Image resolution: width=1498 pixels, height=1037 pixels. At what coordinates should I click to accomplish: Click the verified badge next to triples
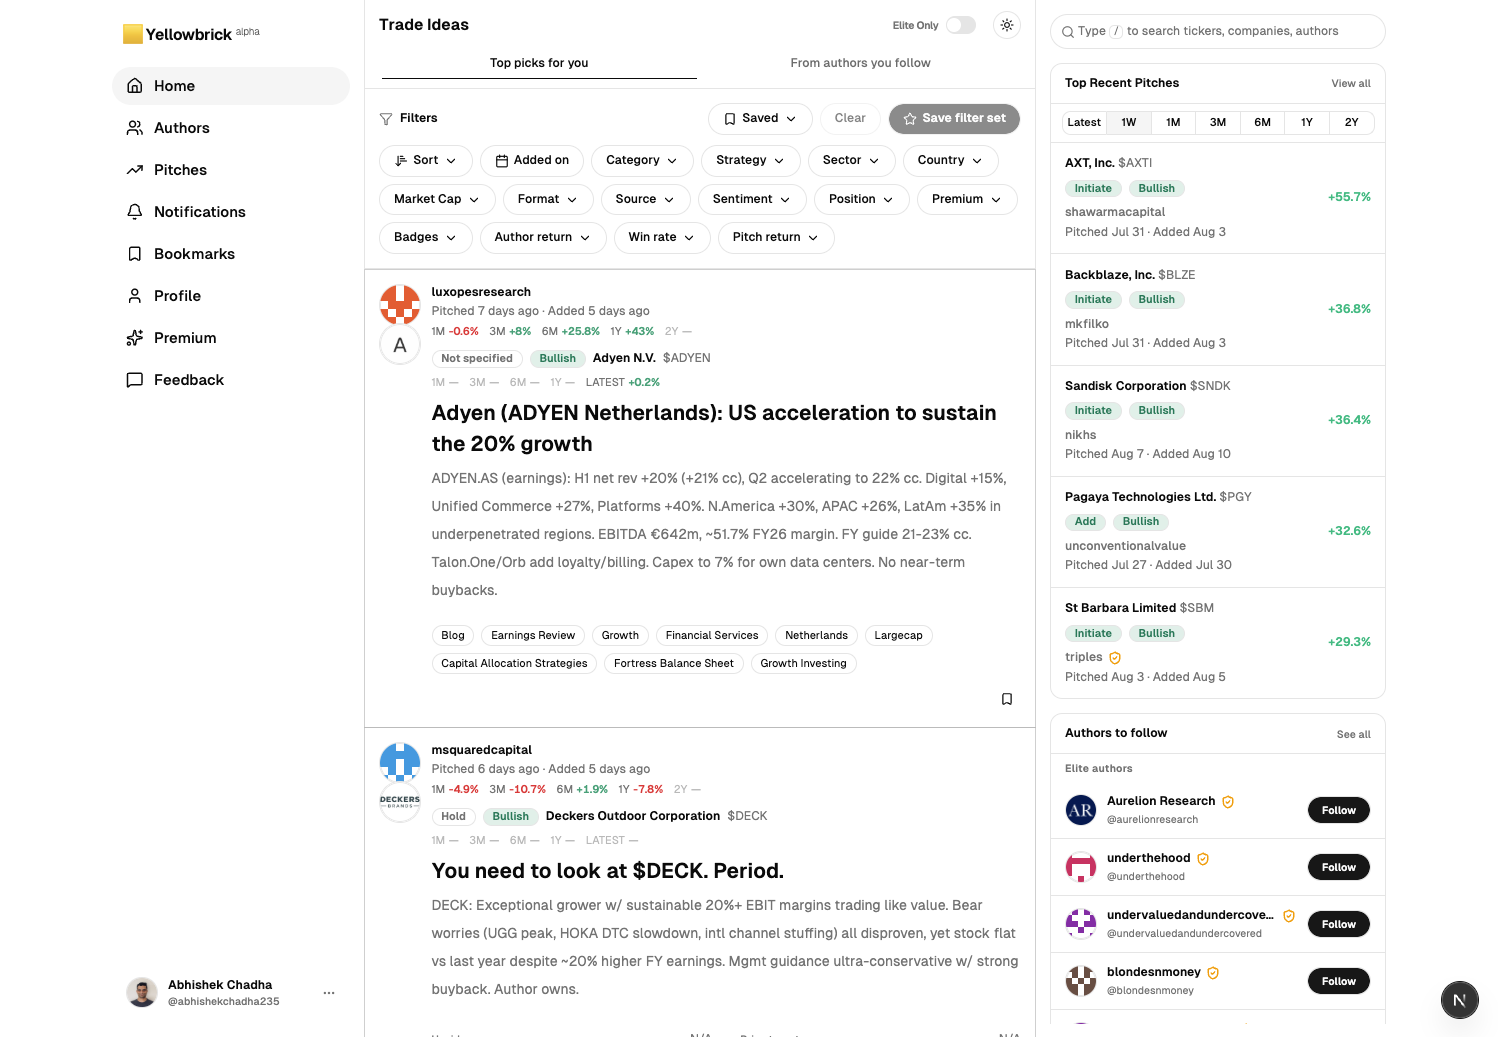(x=1115, y=658)
